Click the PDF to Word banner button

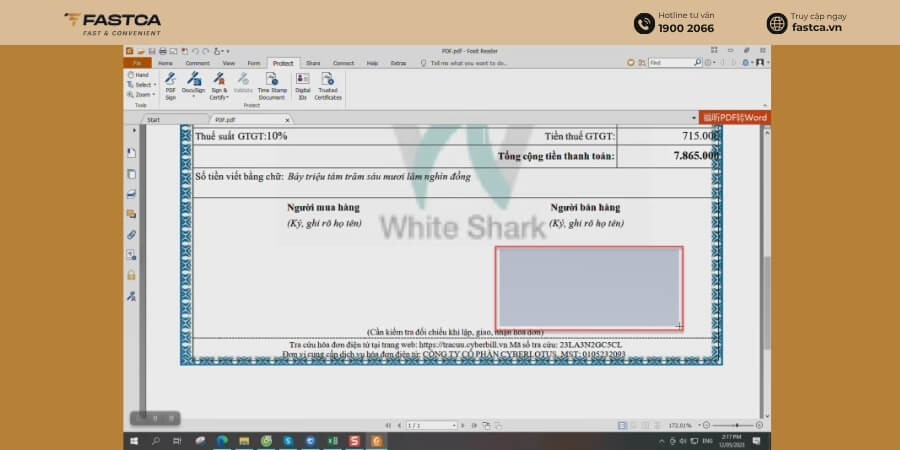click(735, 117)
